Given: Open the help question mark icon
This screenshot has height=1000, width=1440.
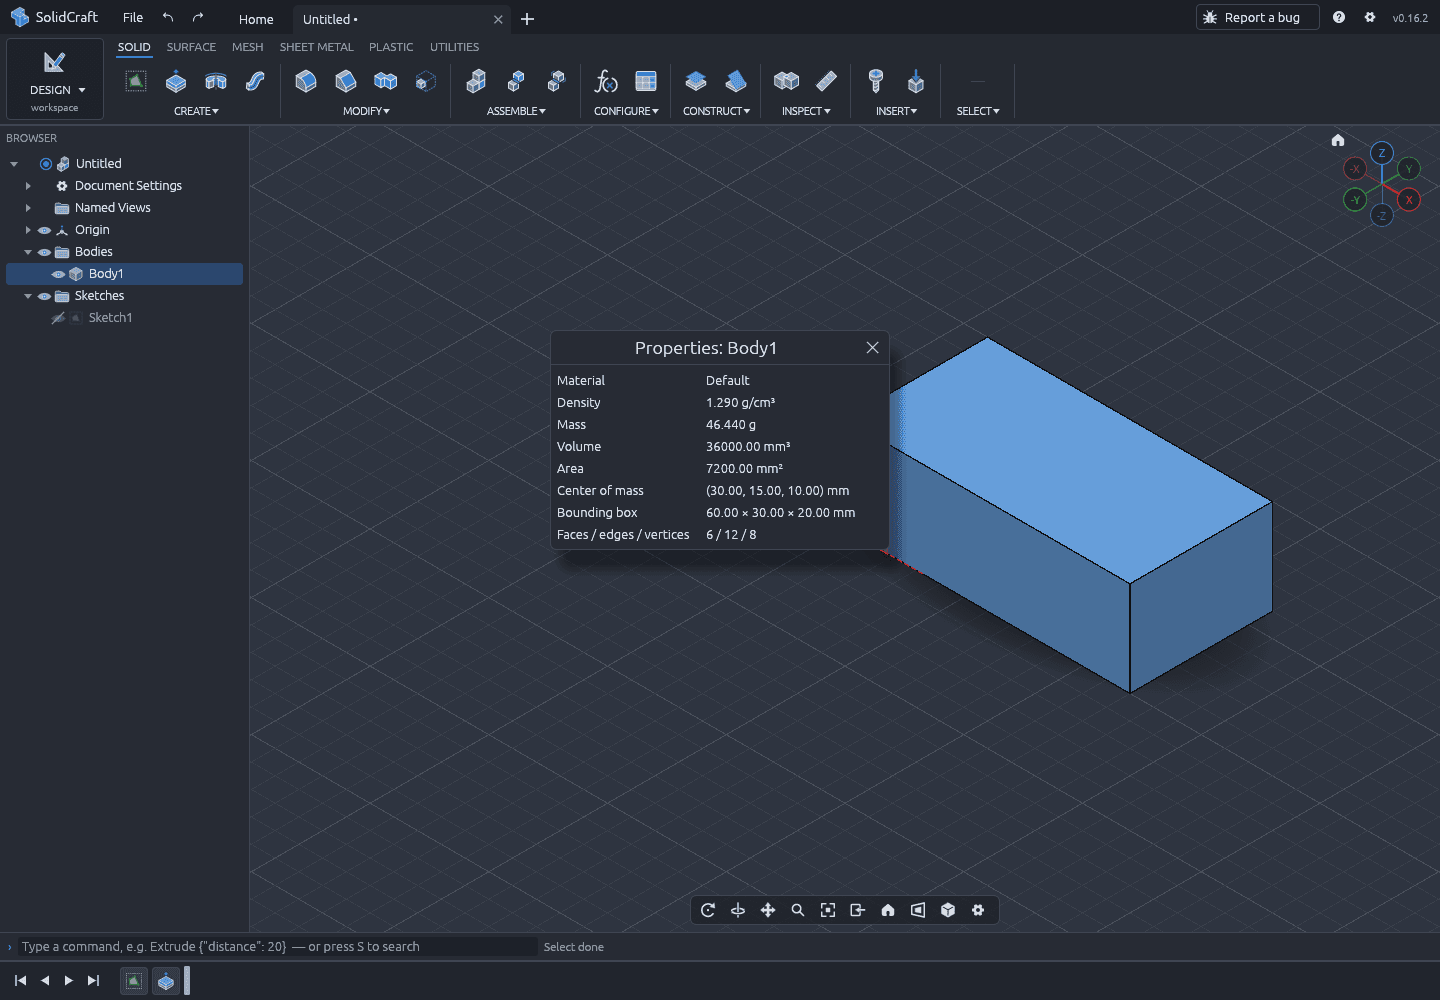Looking at the screenshot, I should pyautogui.click(x=1339, y=18).
